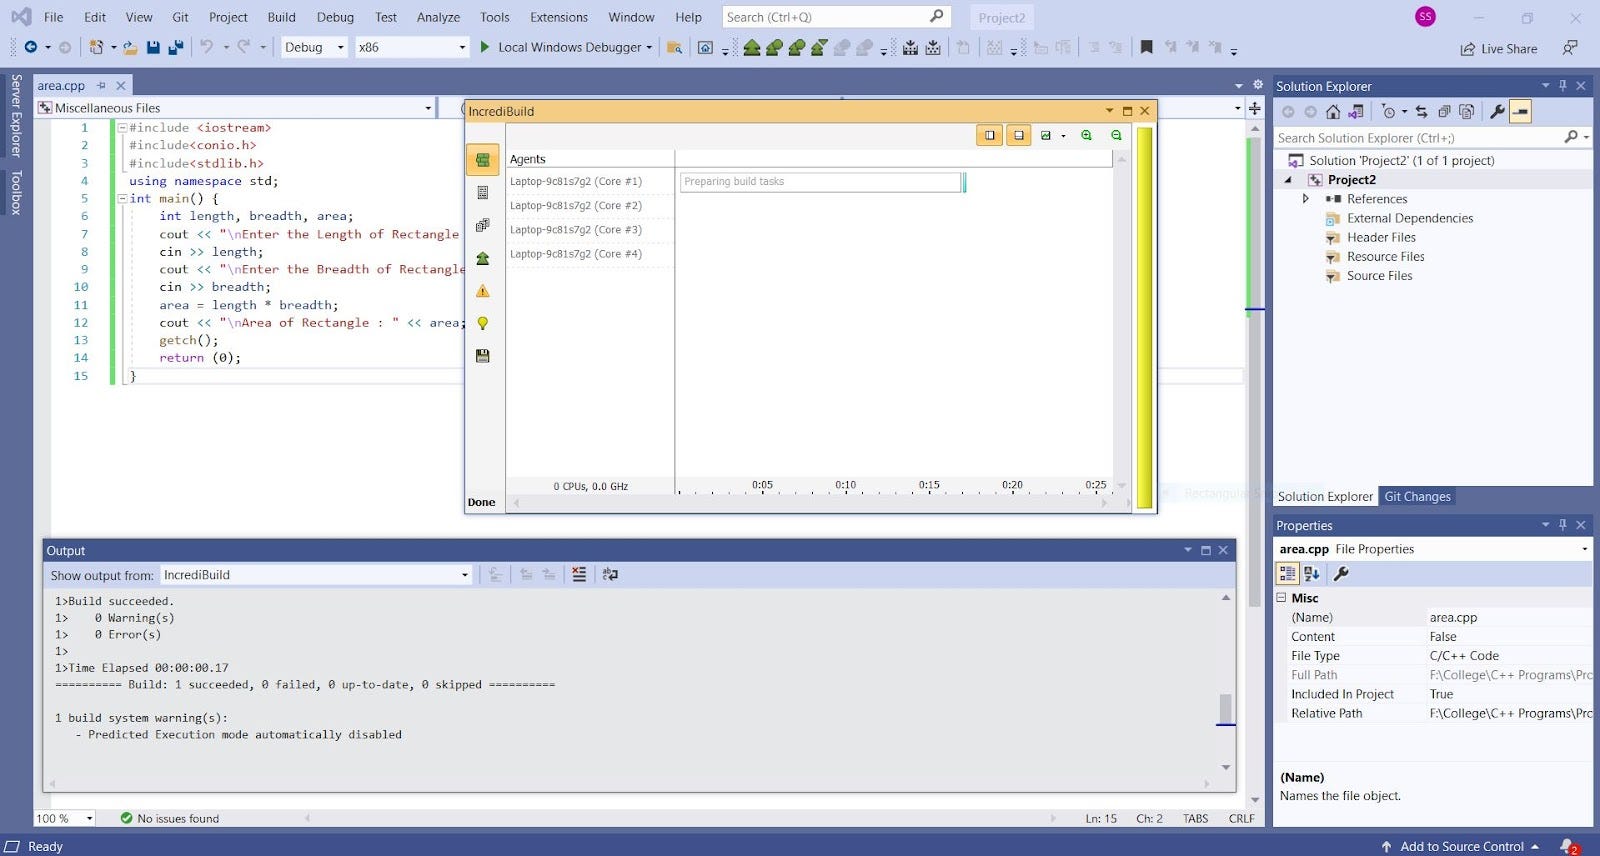Switch to the Git Changes tab
This screenshot has height=856, width=1600.
tap(1417, 496)
